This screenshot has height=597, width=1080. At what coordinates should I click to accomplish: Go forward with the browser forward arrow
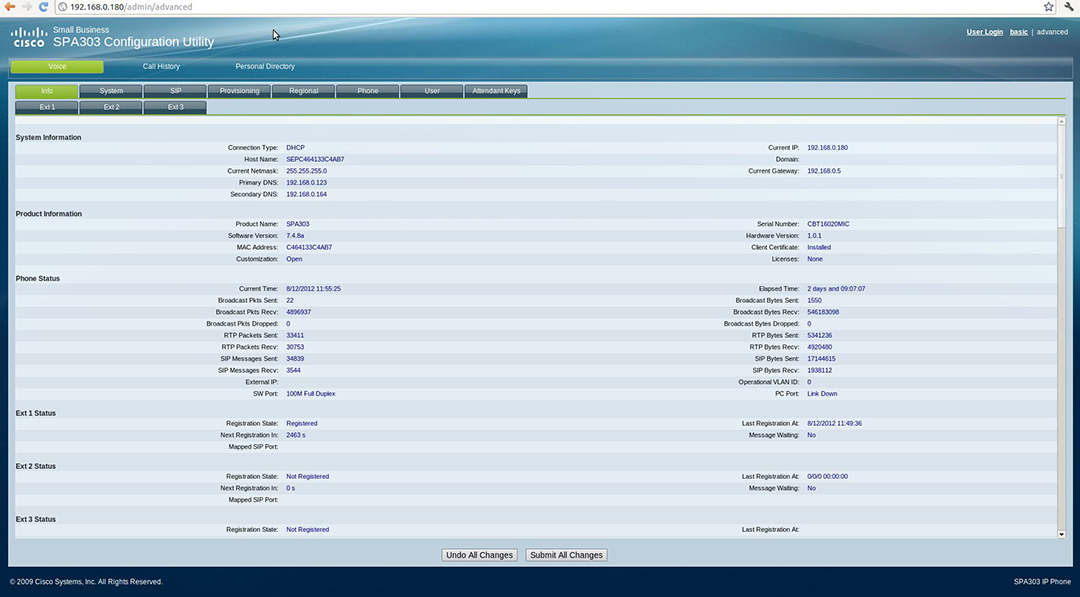27,7
